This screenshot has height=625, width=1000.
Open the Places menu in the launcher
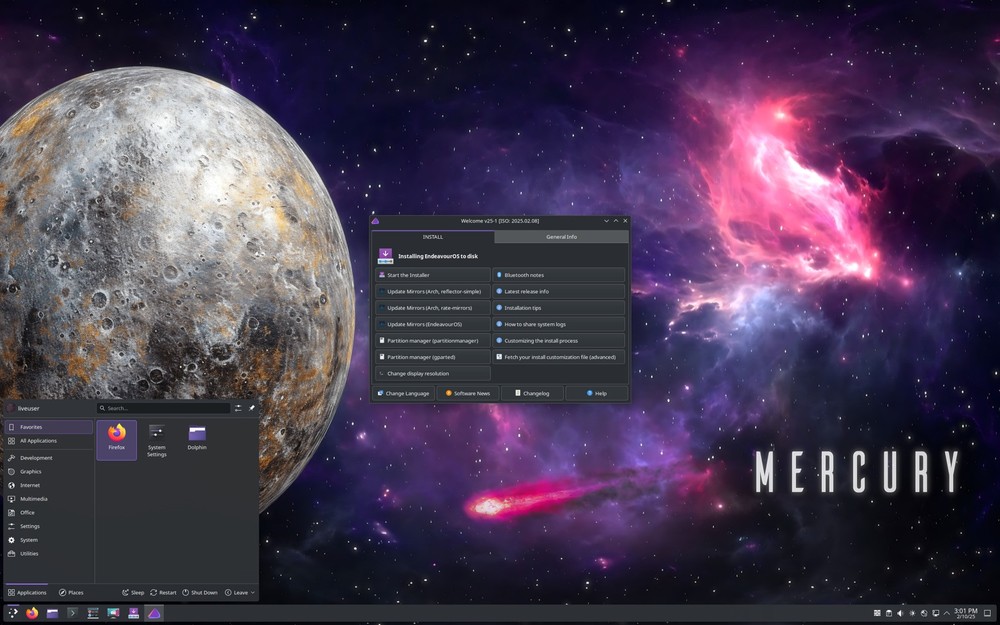point(72,592)
